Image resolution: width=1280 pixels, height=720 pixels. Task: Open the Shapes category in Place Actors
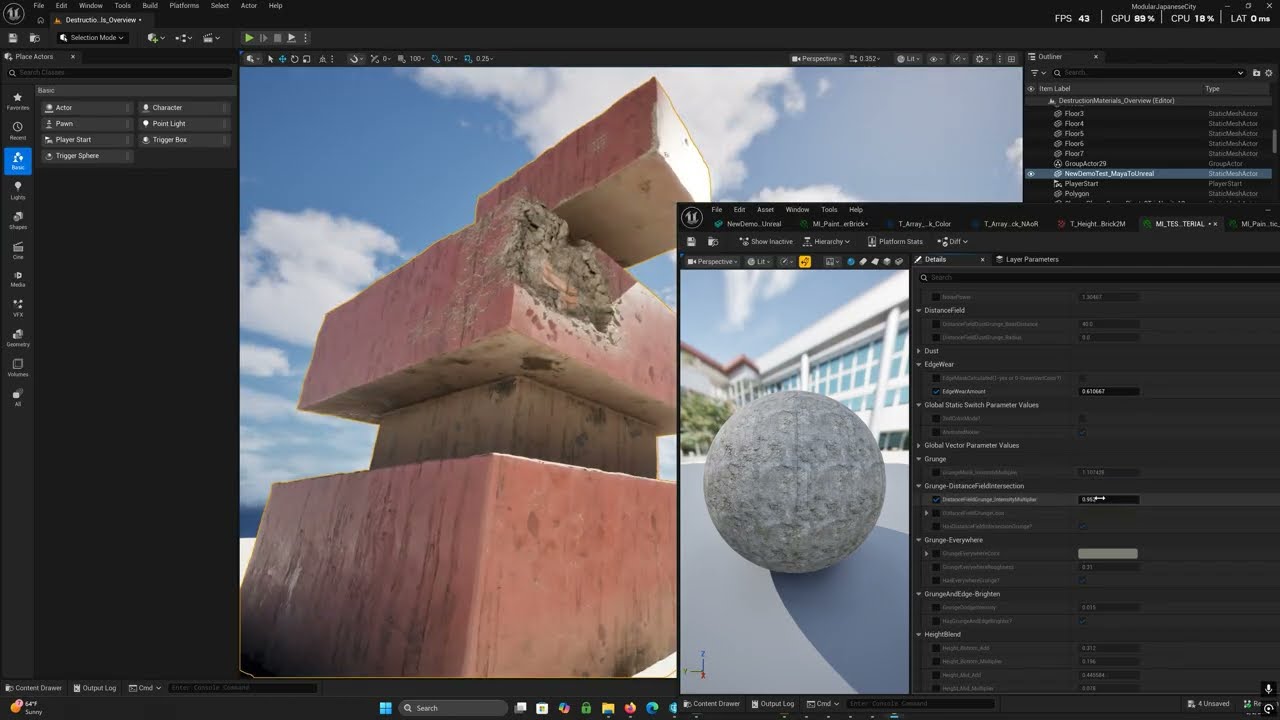[17, 220]
